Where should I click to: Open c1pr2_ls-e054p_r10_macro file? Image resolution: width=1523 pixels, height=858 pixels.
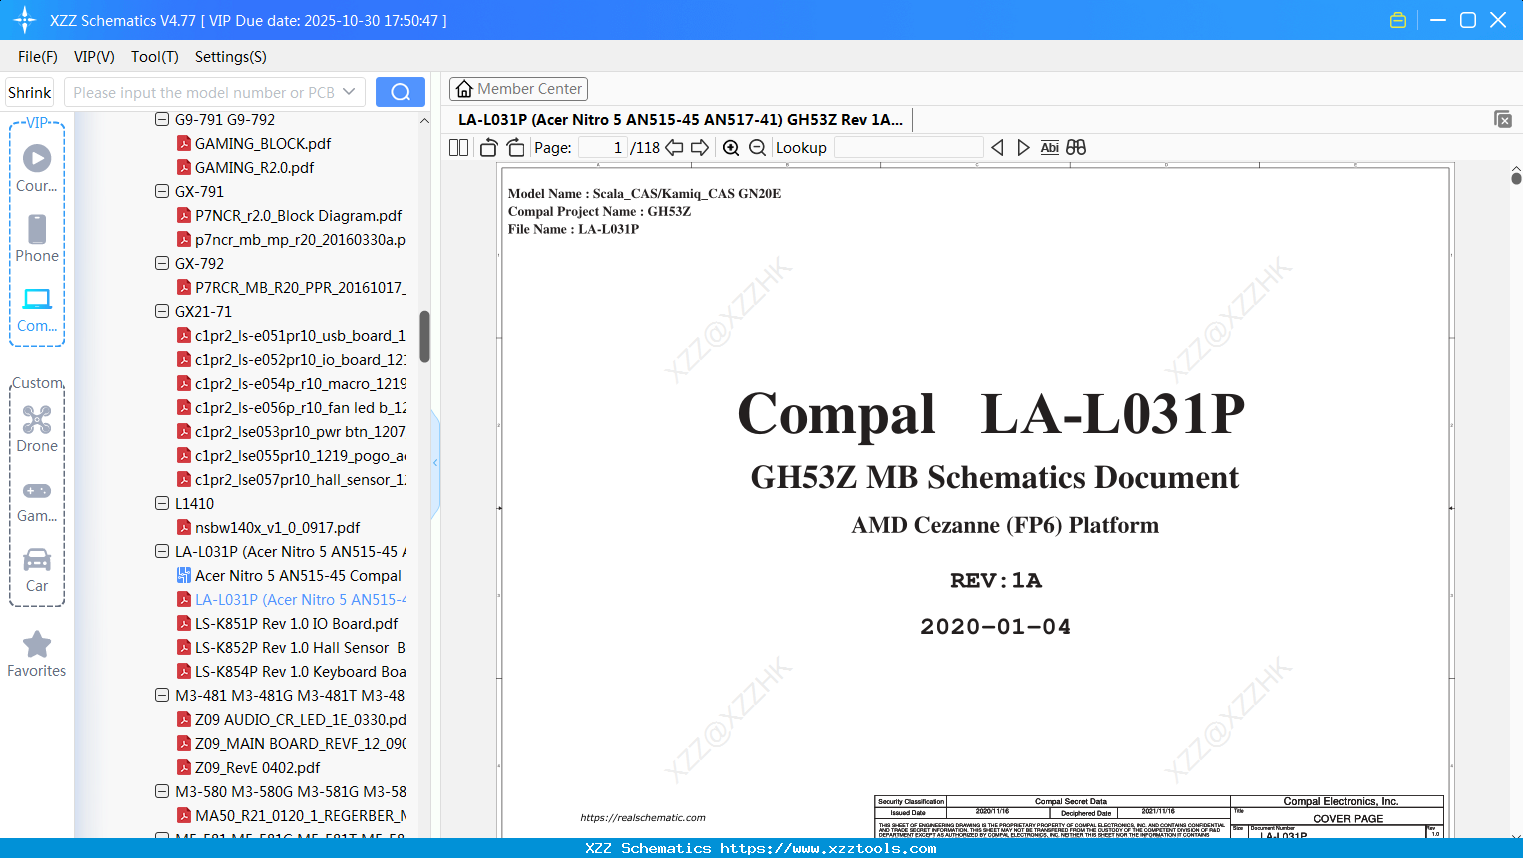291,383
